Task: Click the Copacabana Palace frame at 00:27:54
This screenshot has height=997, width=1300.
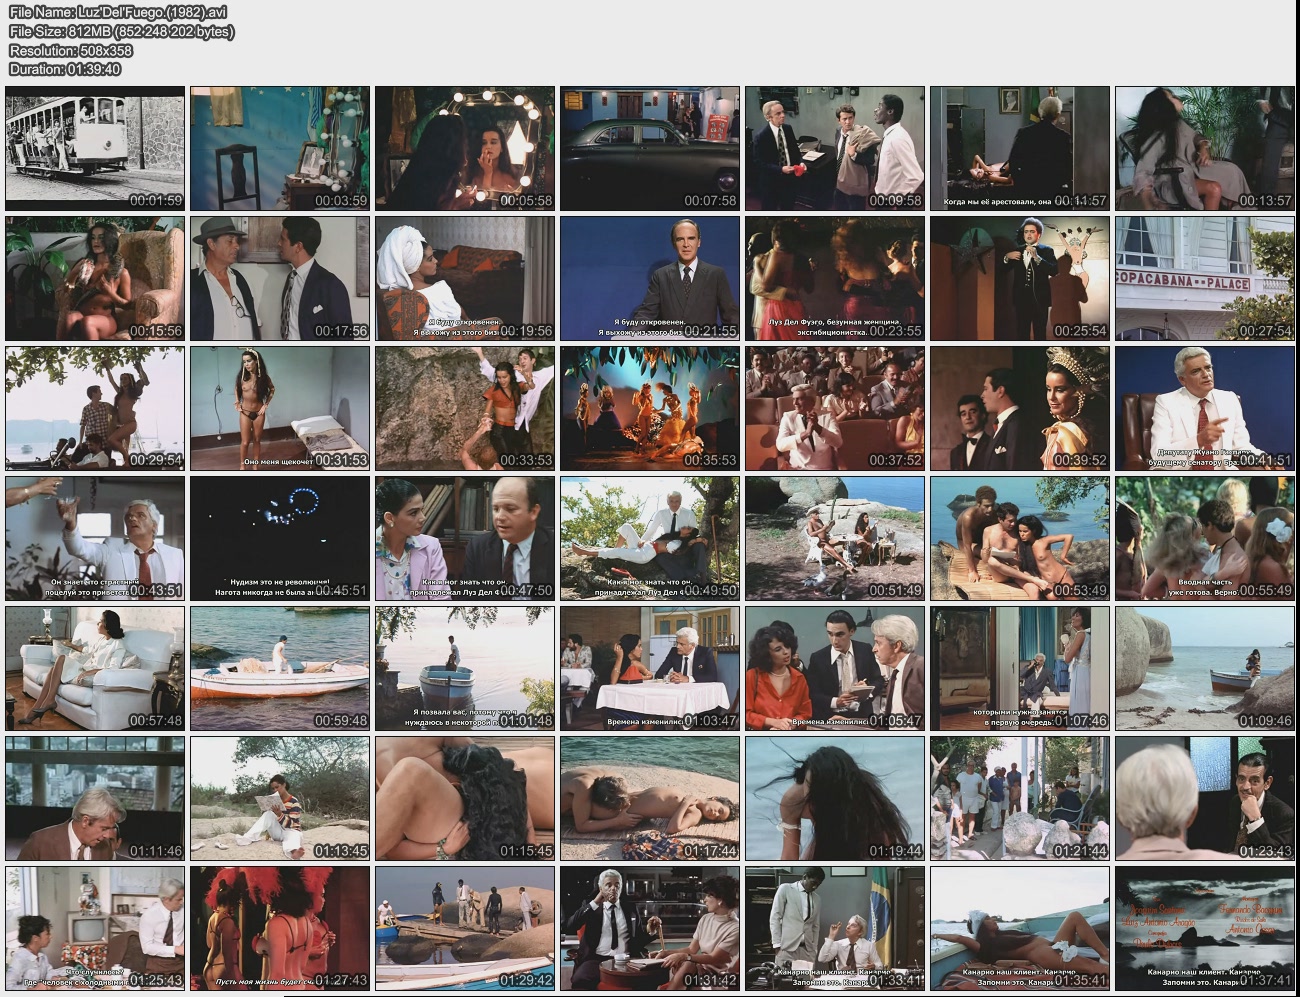Action: coord(1205,278)
